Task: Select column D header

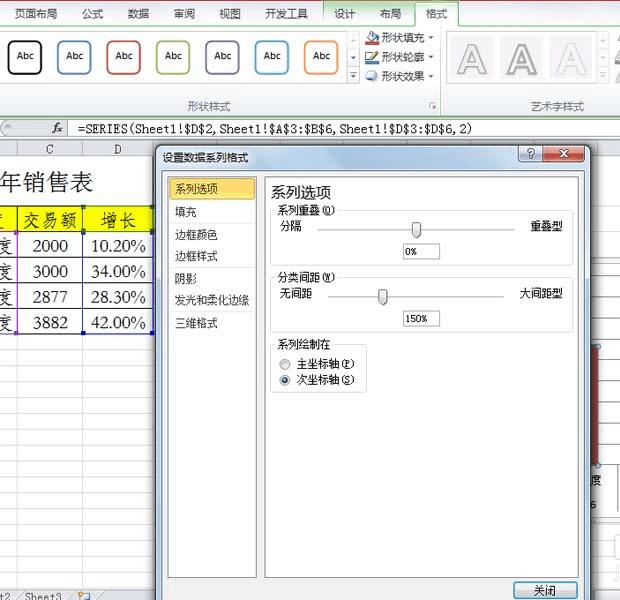Action: click(x=117, y=149)
